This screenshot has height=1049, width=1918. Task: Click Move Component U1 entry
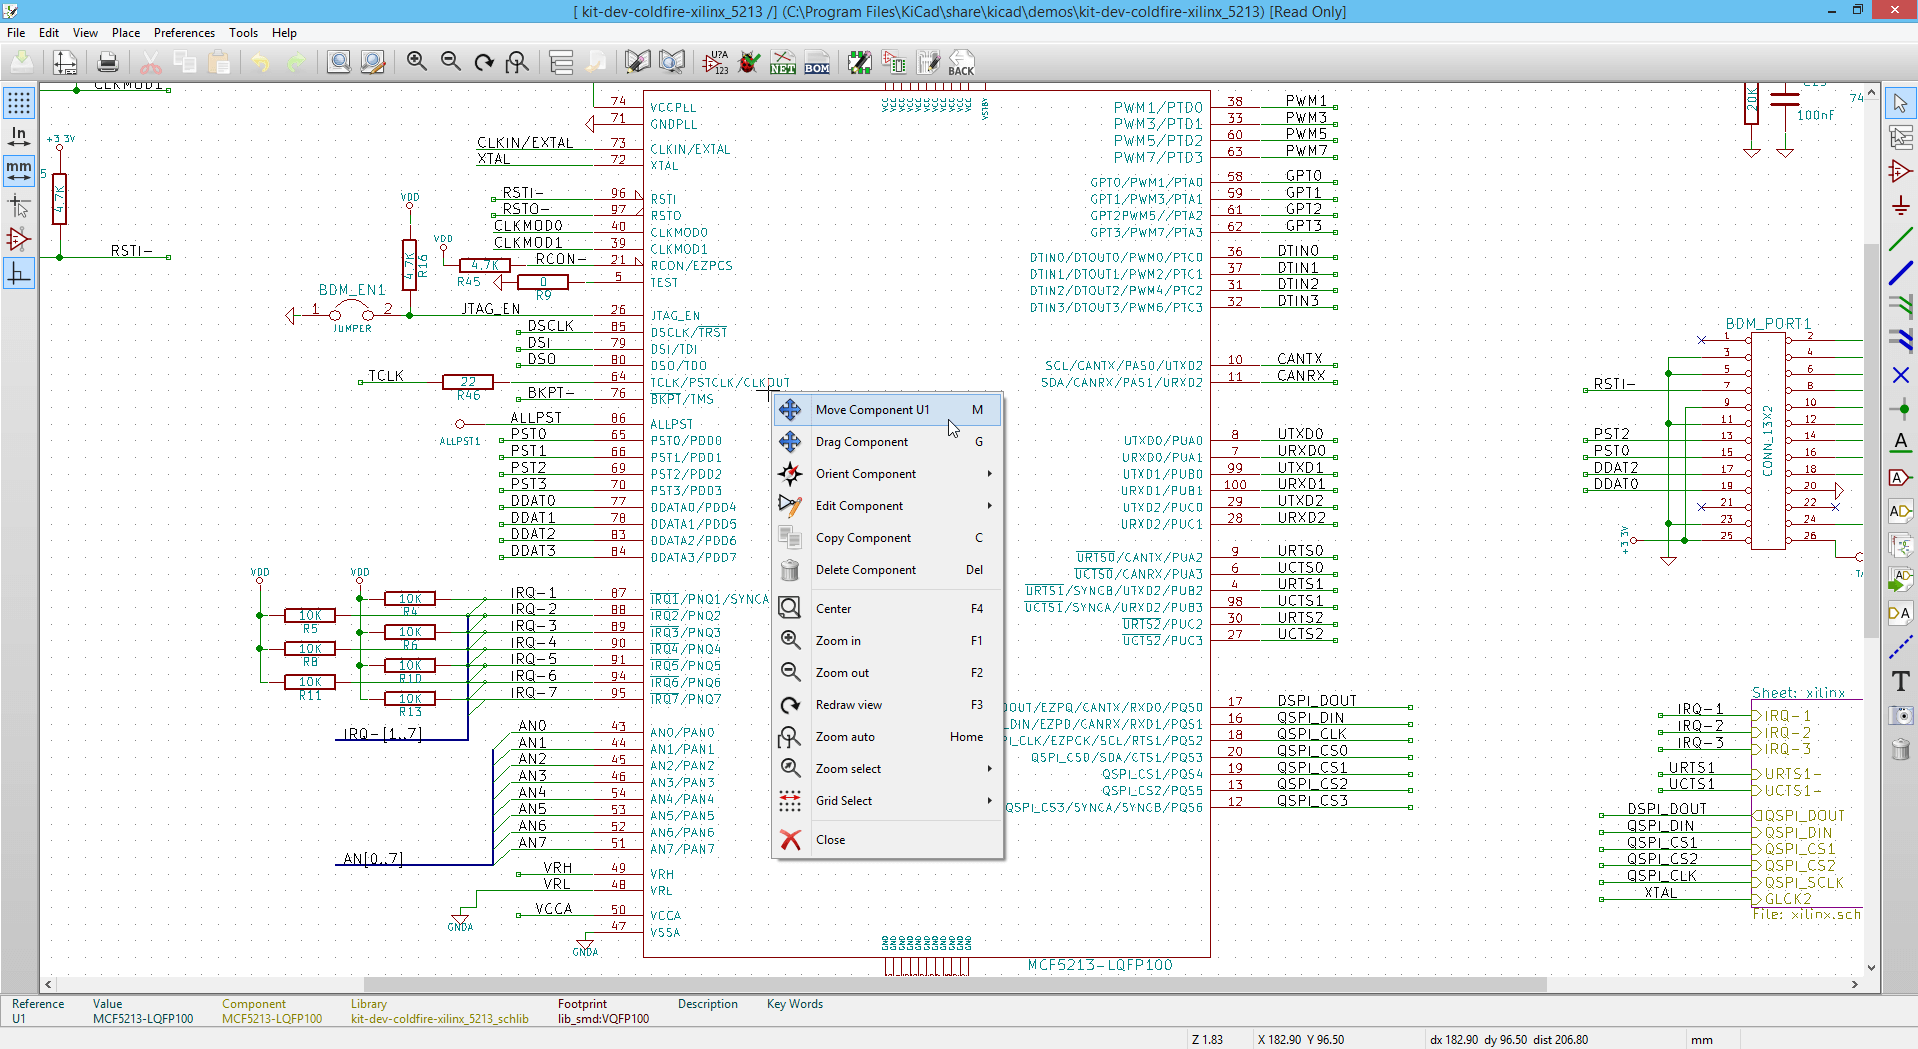[x=872, y=410]
